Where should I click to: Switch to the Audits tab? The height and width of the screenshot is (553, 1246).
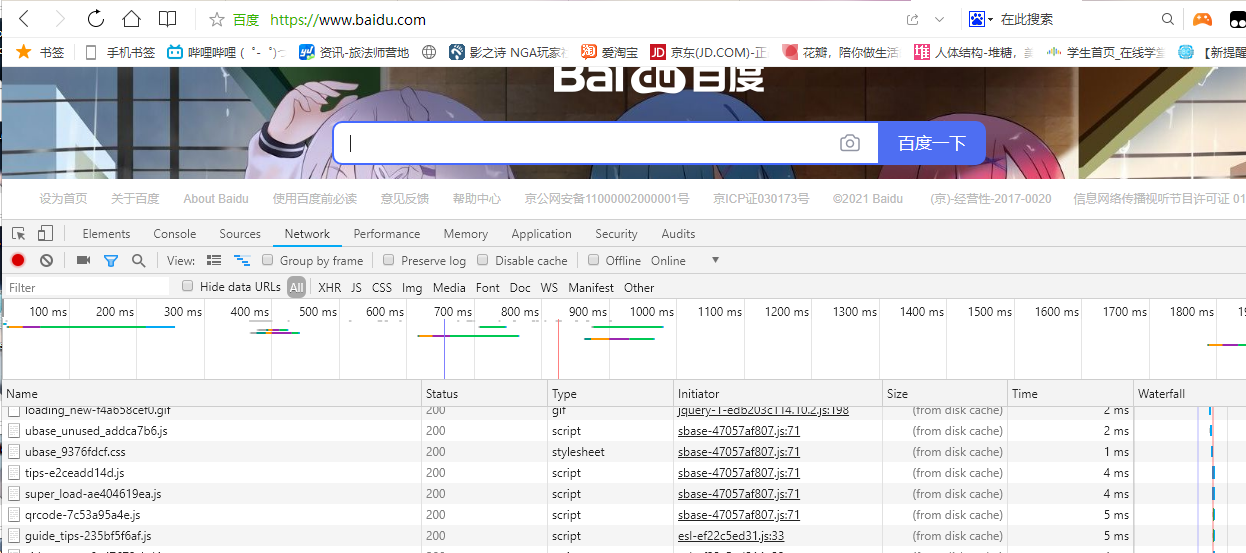tap(678, 234)
